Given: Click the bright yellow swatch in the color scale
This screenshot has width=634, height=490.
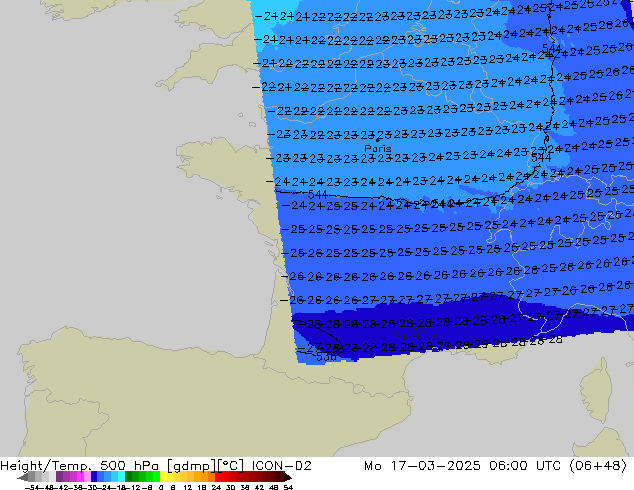Looking at the screenshot, I should click(x=163, y=477).
